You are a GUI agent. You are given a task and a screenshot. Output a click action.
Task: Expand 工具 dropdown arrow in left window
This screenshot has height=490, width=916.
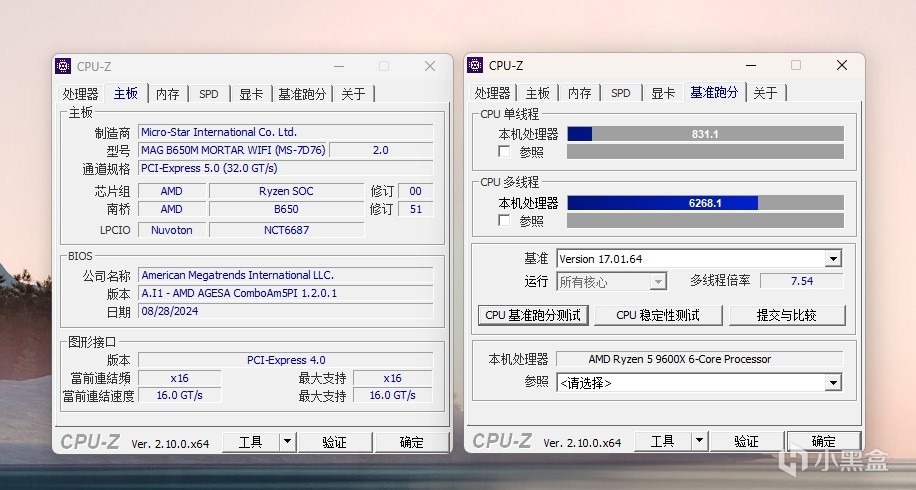[x=287, y=443]
